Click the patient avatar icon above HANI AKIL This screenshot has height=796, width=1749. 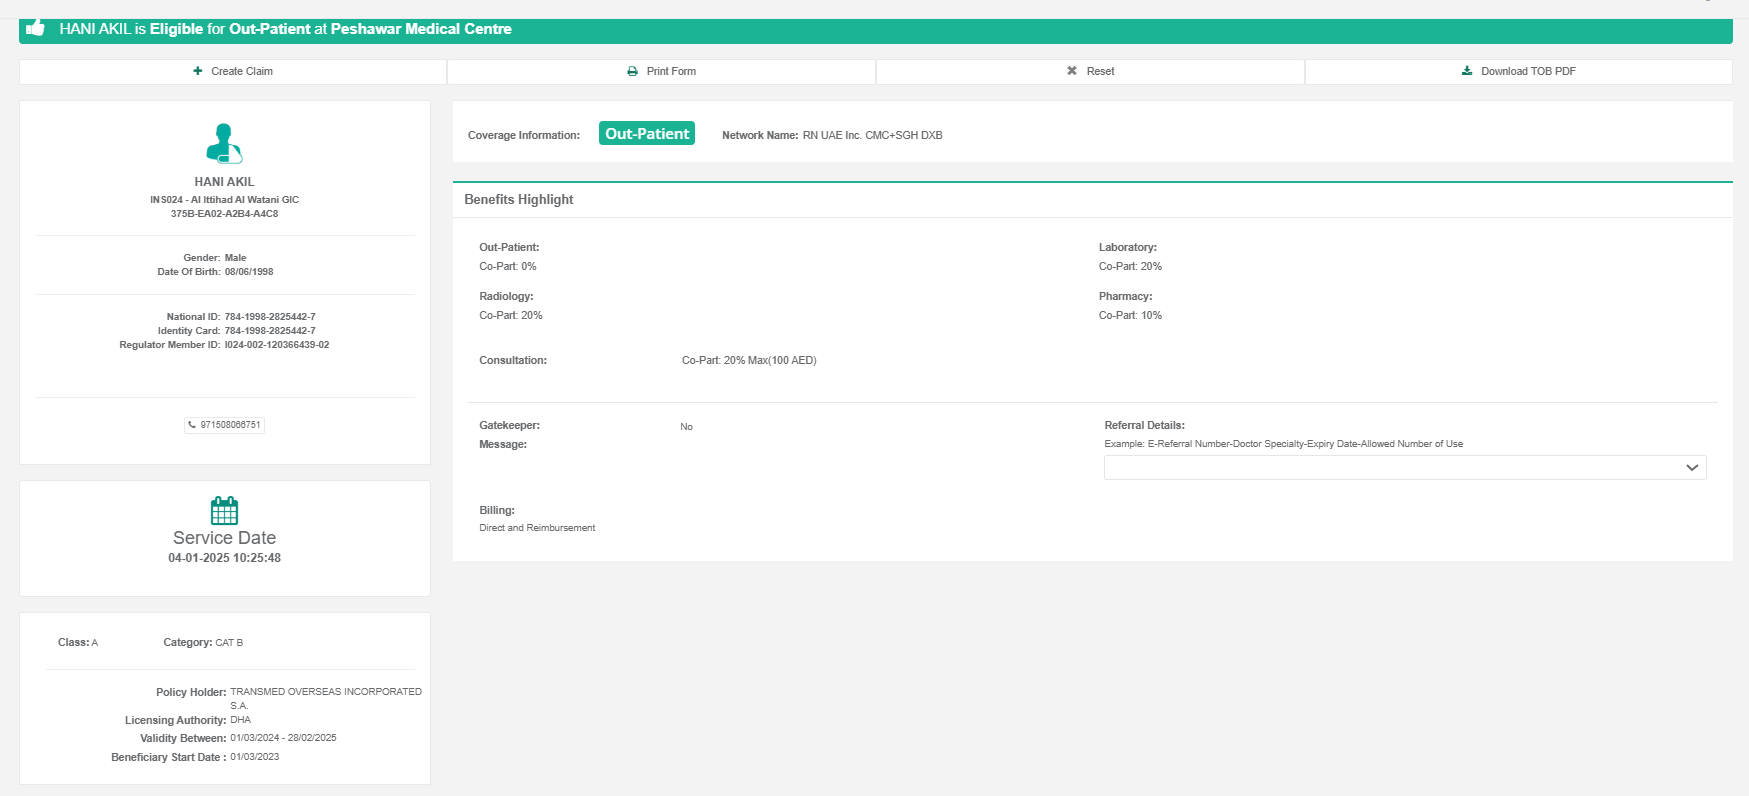point(224,144)
